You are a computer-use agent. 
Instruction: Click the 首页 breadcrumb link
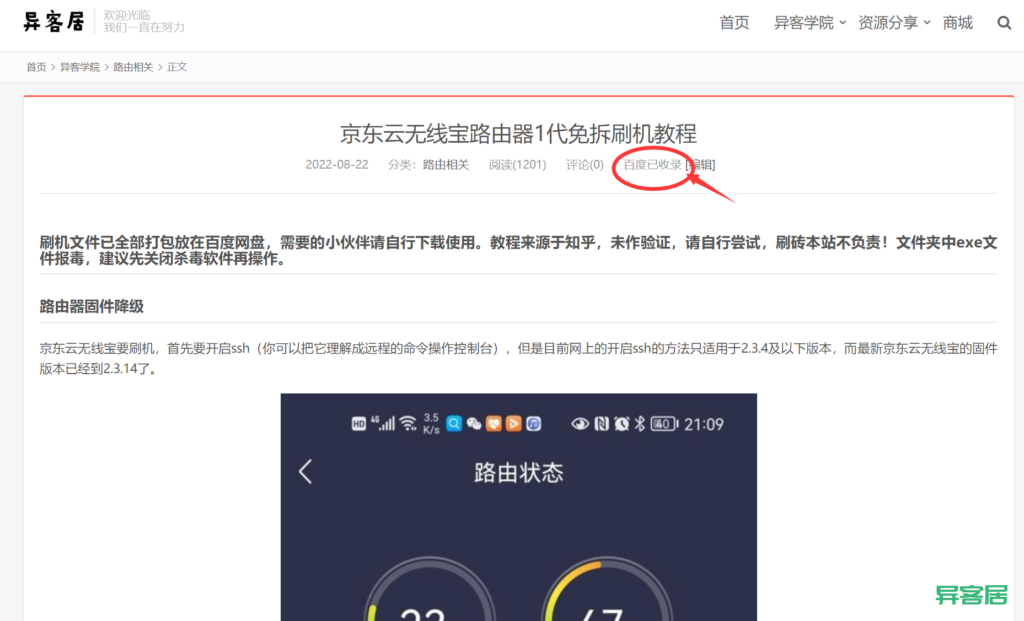(x=36, y=67)
